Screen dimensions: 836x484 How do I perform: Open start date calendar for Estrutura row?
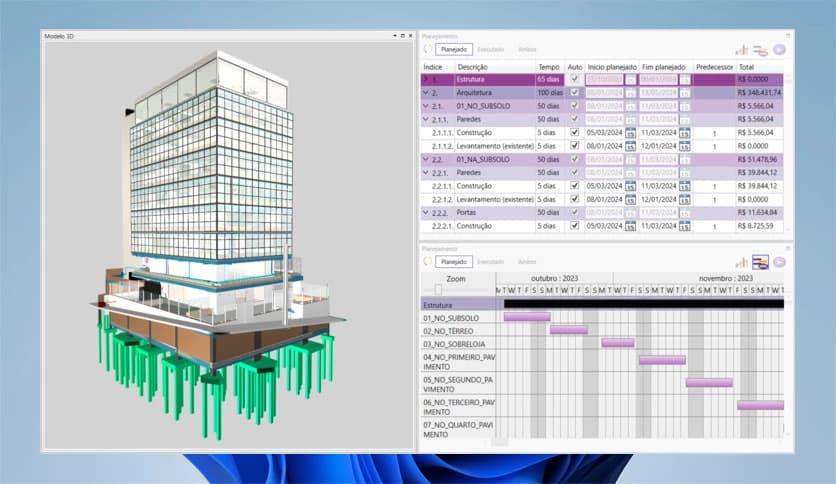(631, 79)
